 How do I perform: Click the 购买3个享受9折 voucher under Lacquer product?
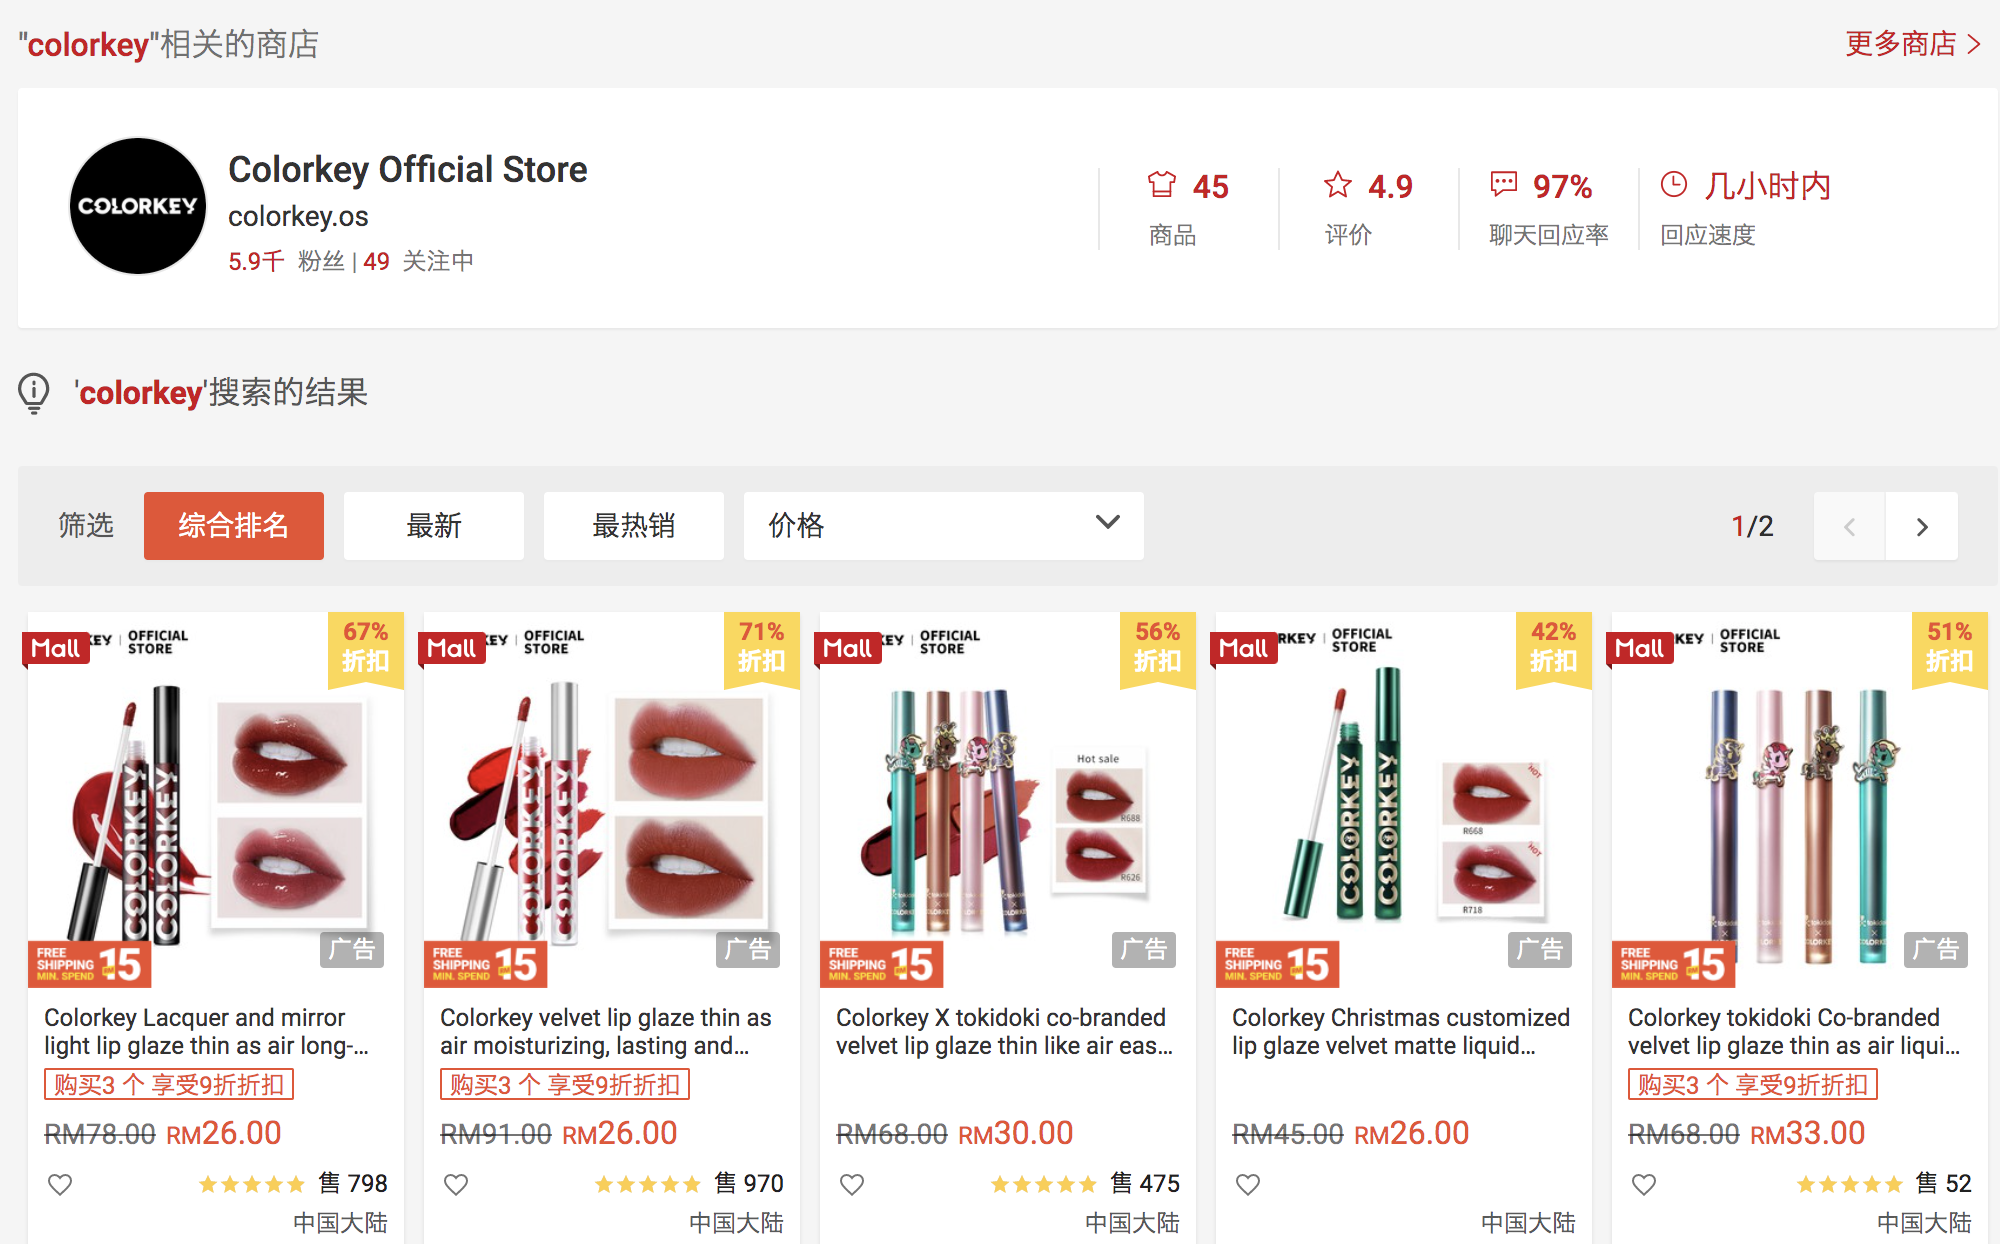pos(169,1085)
